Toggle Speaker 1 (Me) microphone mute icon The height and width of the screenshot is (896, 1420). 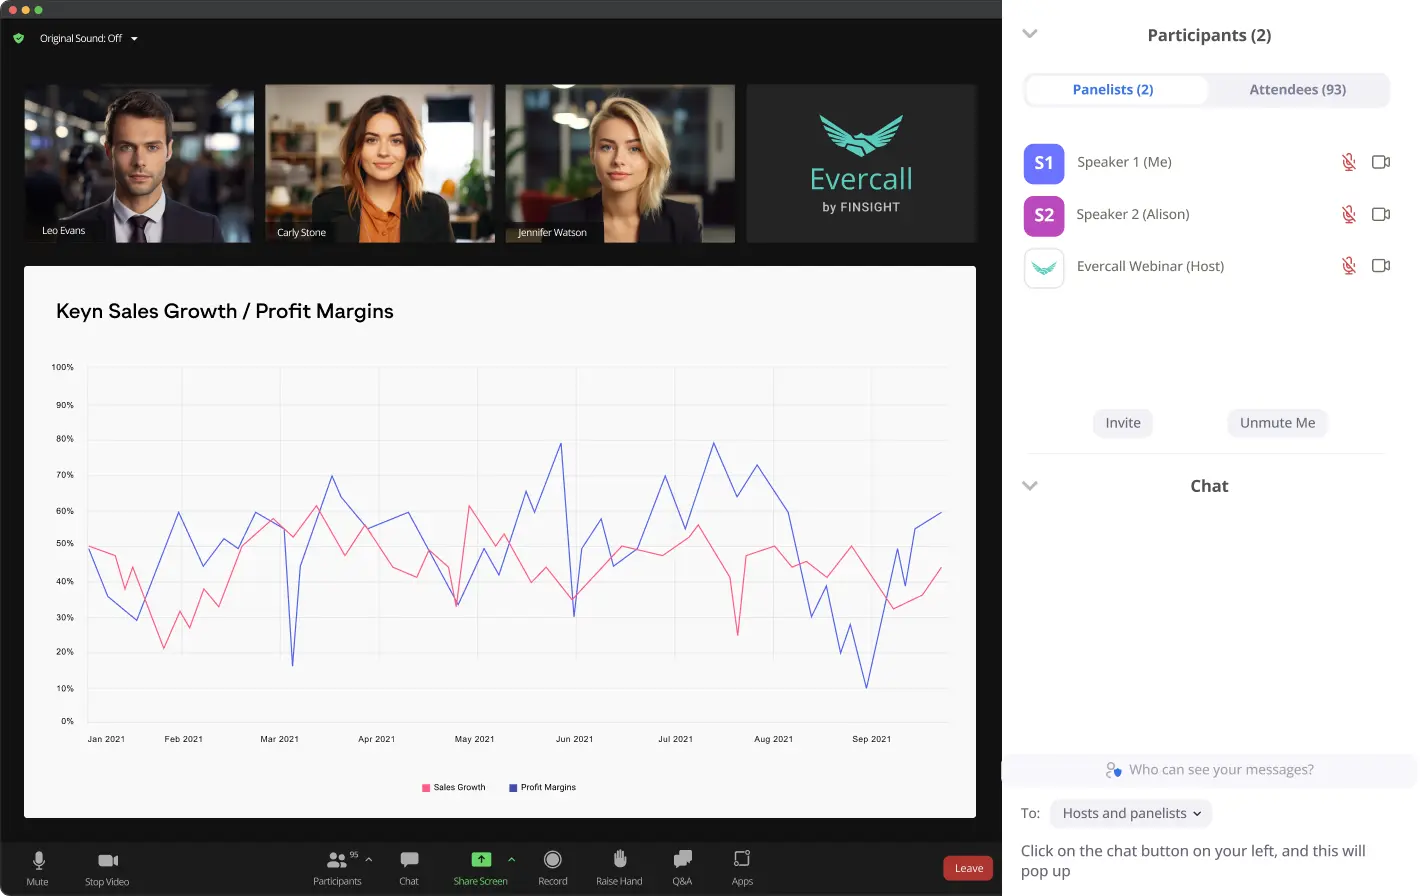click(1349, 162)
